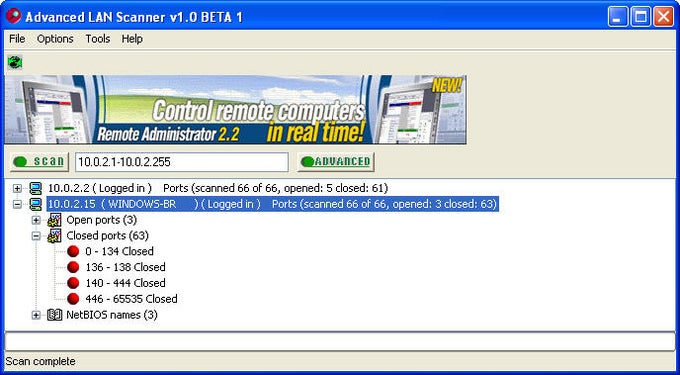This screenshot has width=680, height=375.
Task: Select the NetBIOS names (3) label
Action: (111, 315)
